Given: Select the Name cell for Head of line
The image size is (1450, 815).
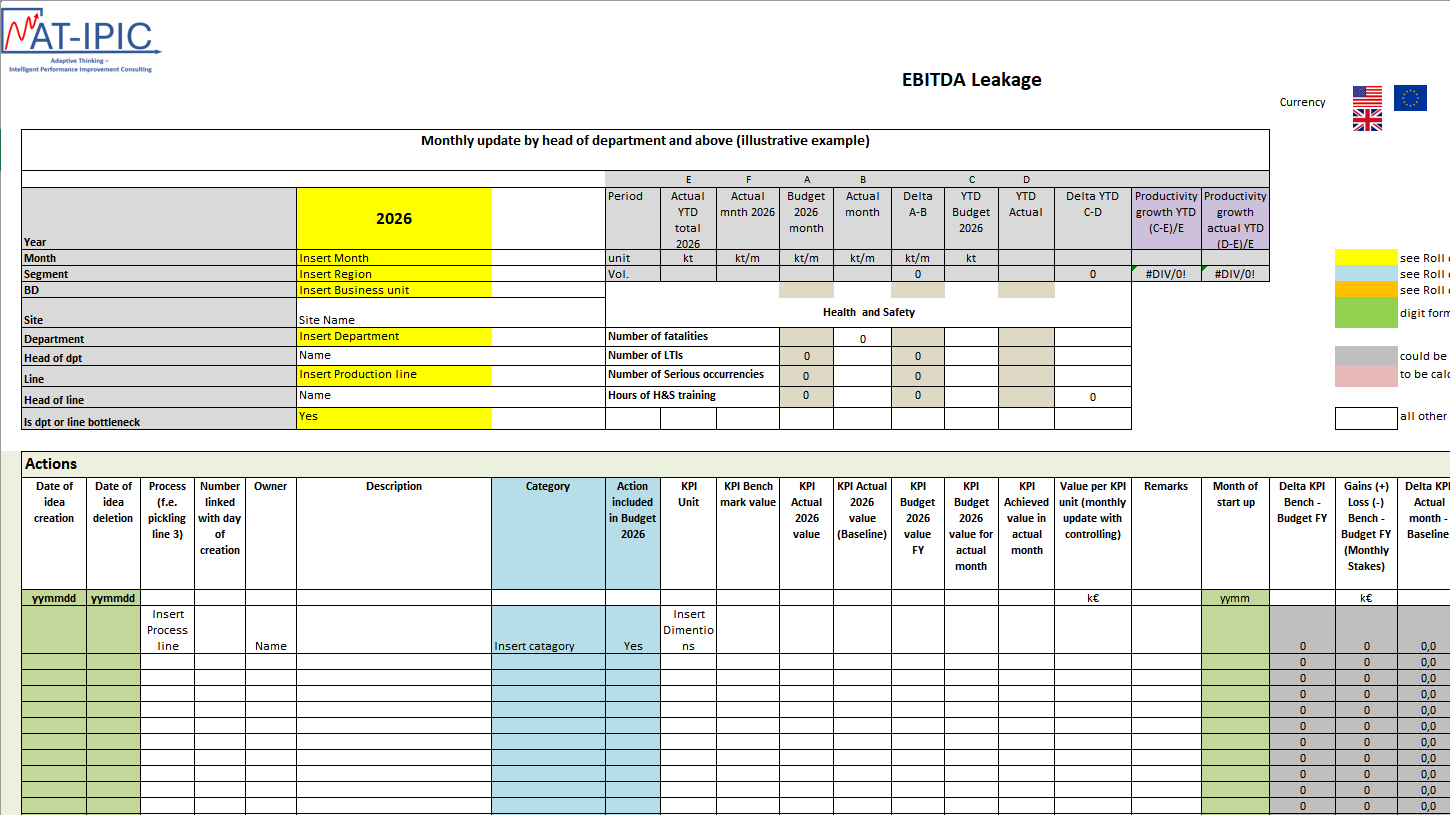Looking at the screenshot, I should click(394, 397).
